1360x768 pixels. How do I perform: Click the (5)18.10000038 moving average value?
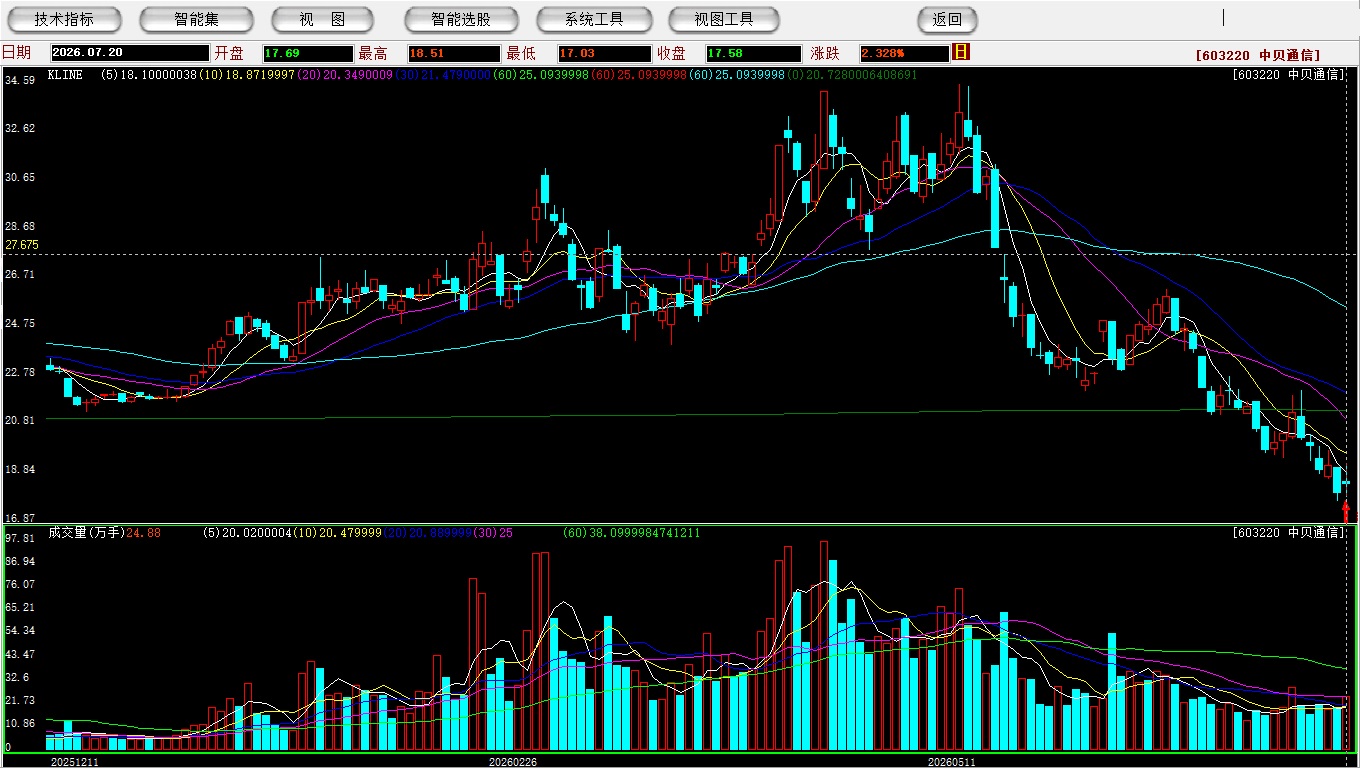point(149,75)
